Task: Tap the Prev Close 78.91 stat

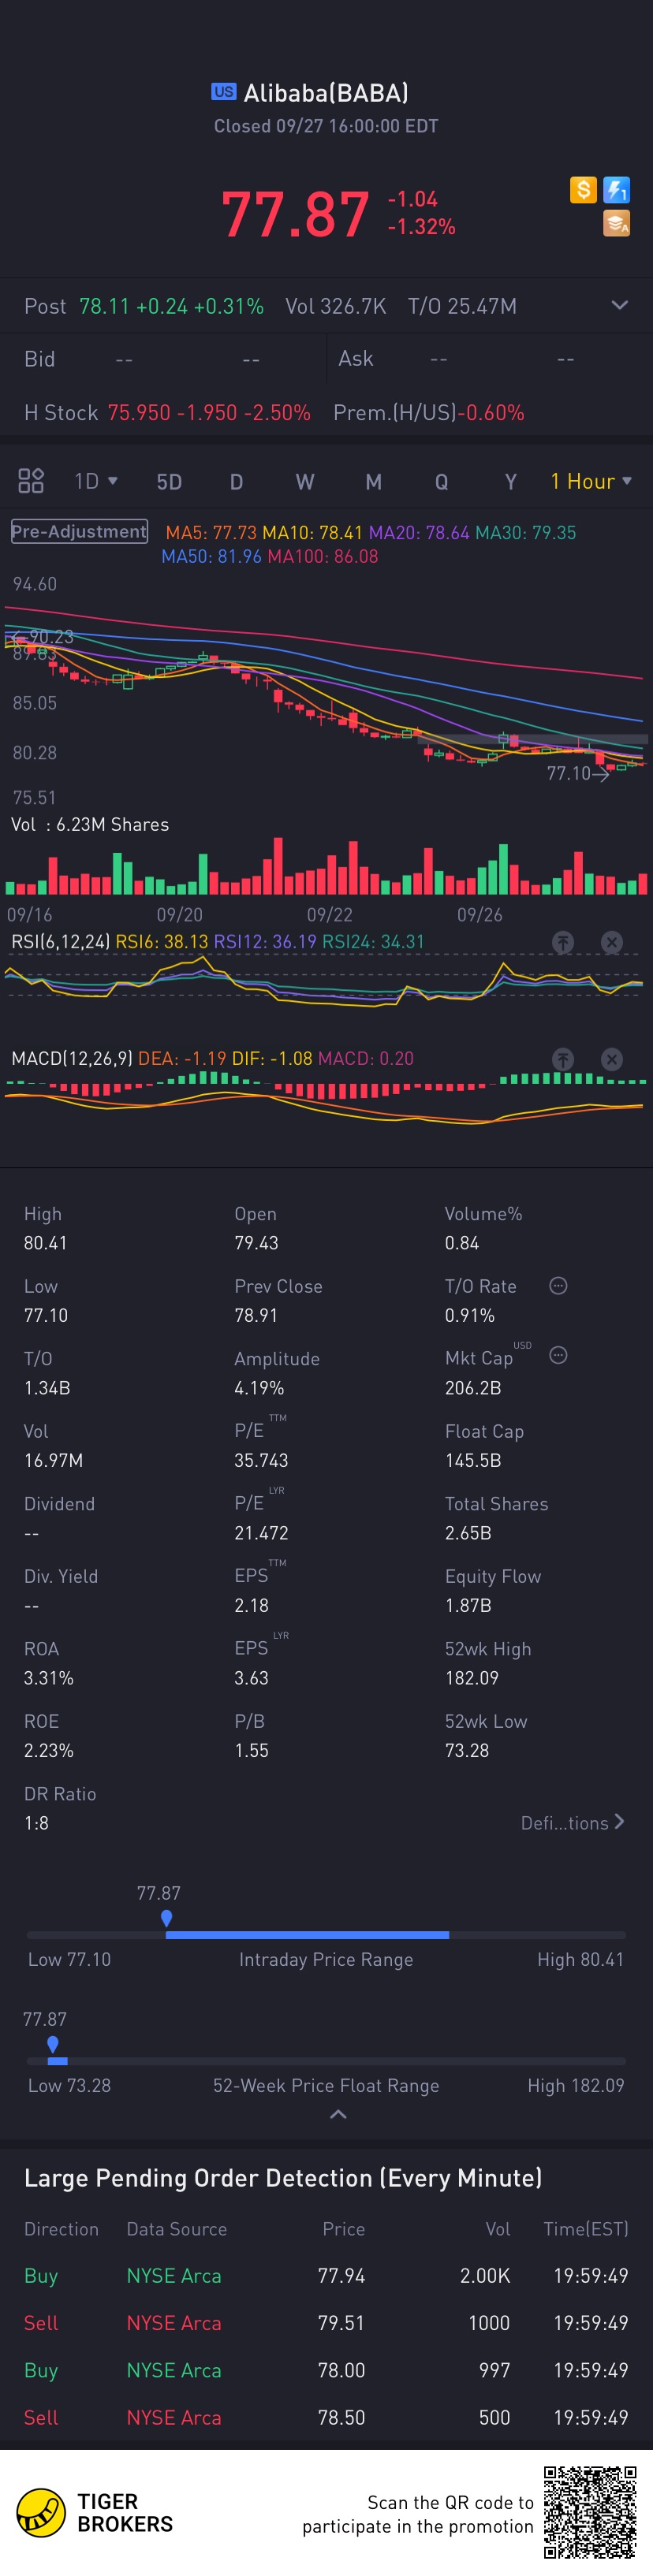Action: (278, 1301)
